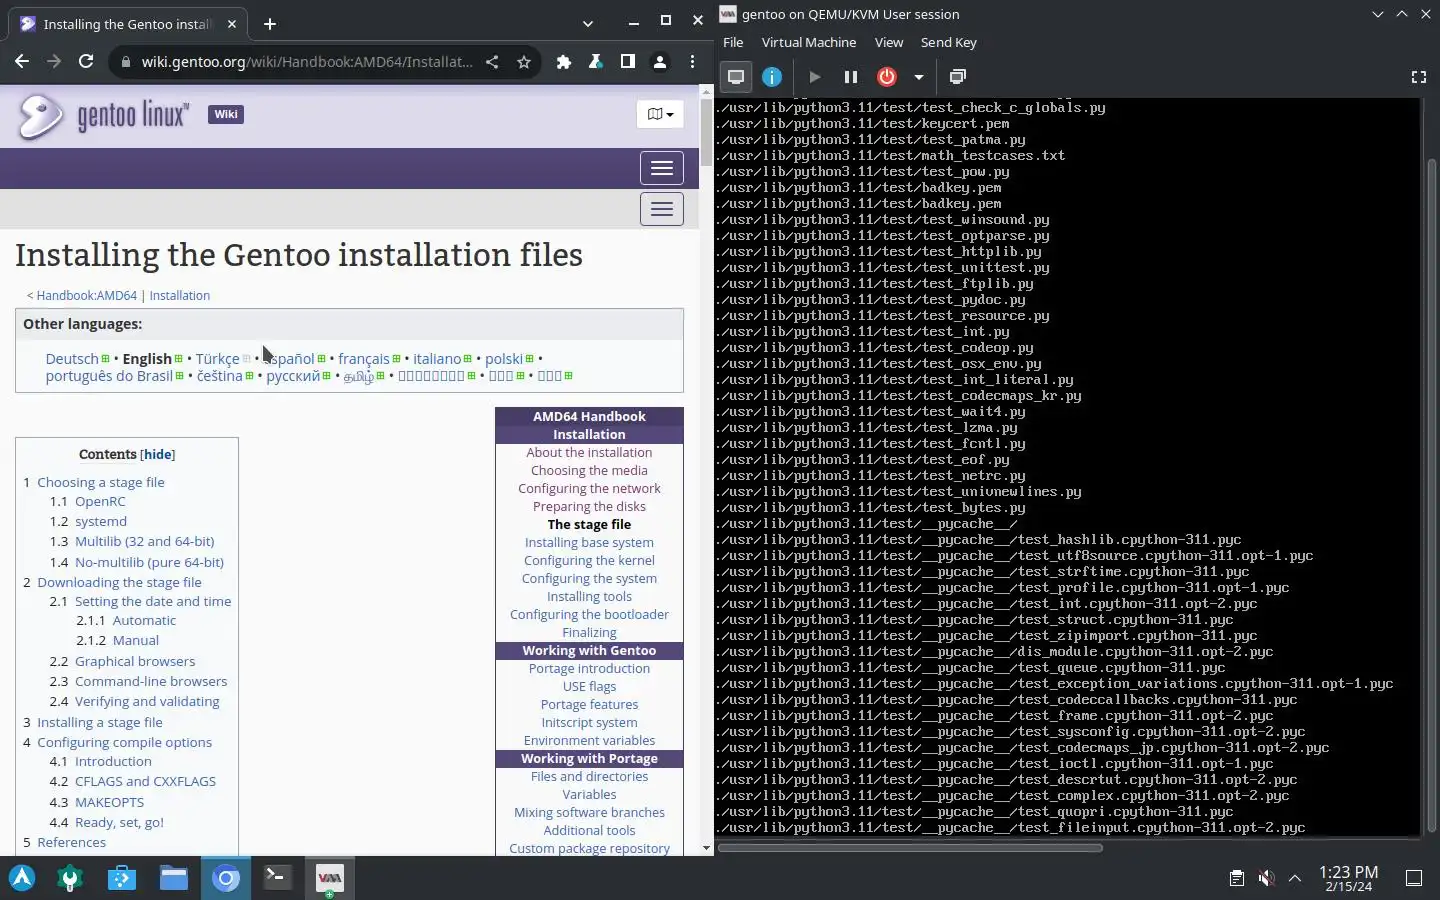Switch language to português do Brasil
The width and height of the screenshot is (1440, 900).
click(109, 376)
